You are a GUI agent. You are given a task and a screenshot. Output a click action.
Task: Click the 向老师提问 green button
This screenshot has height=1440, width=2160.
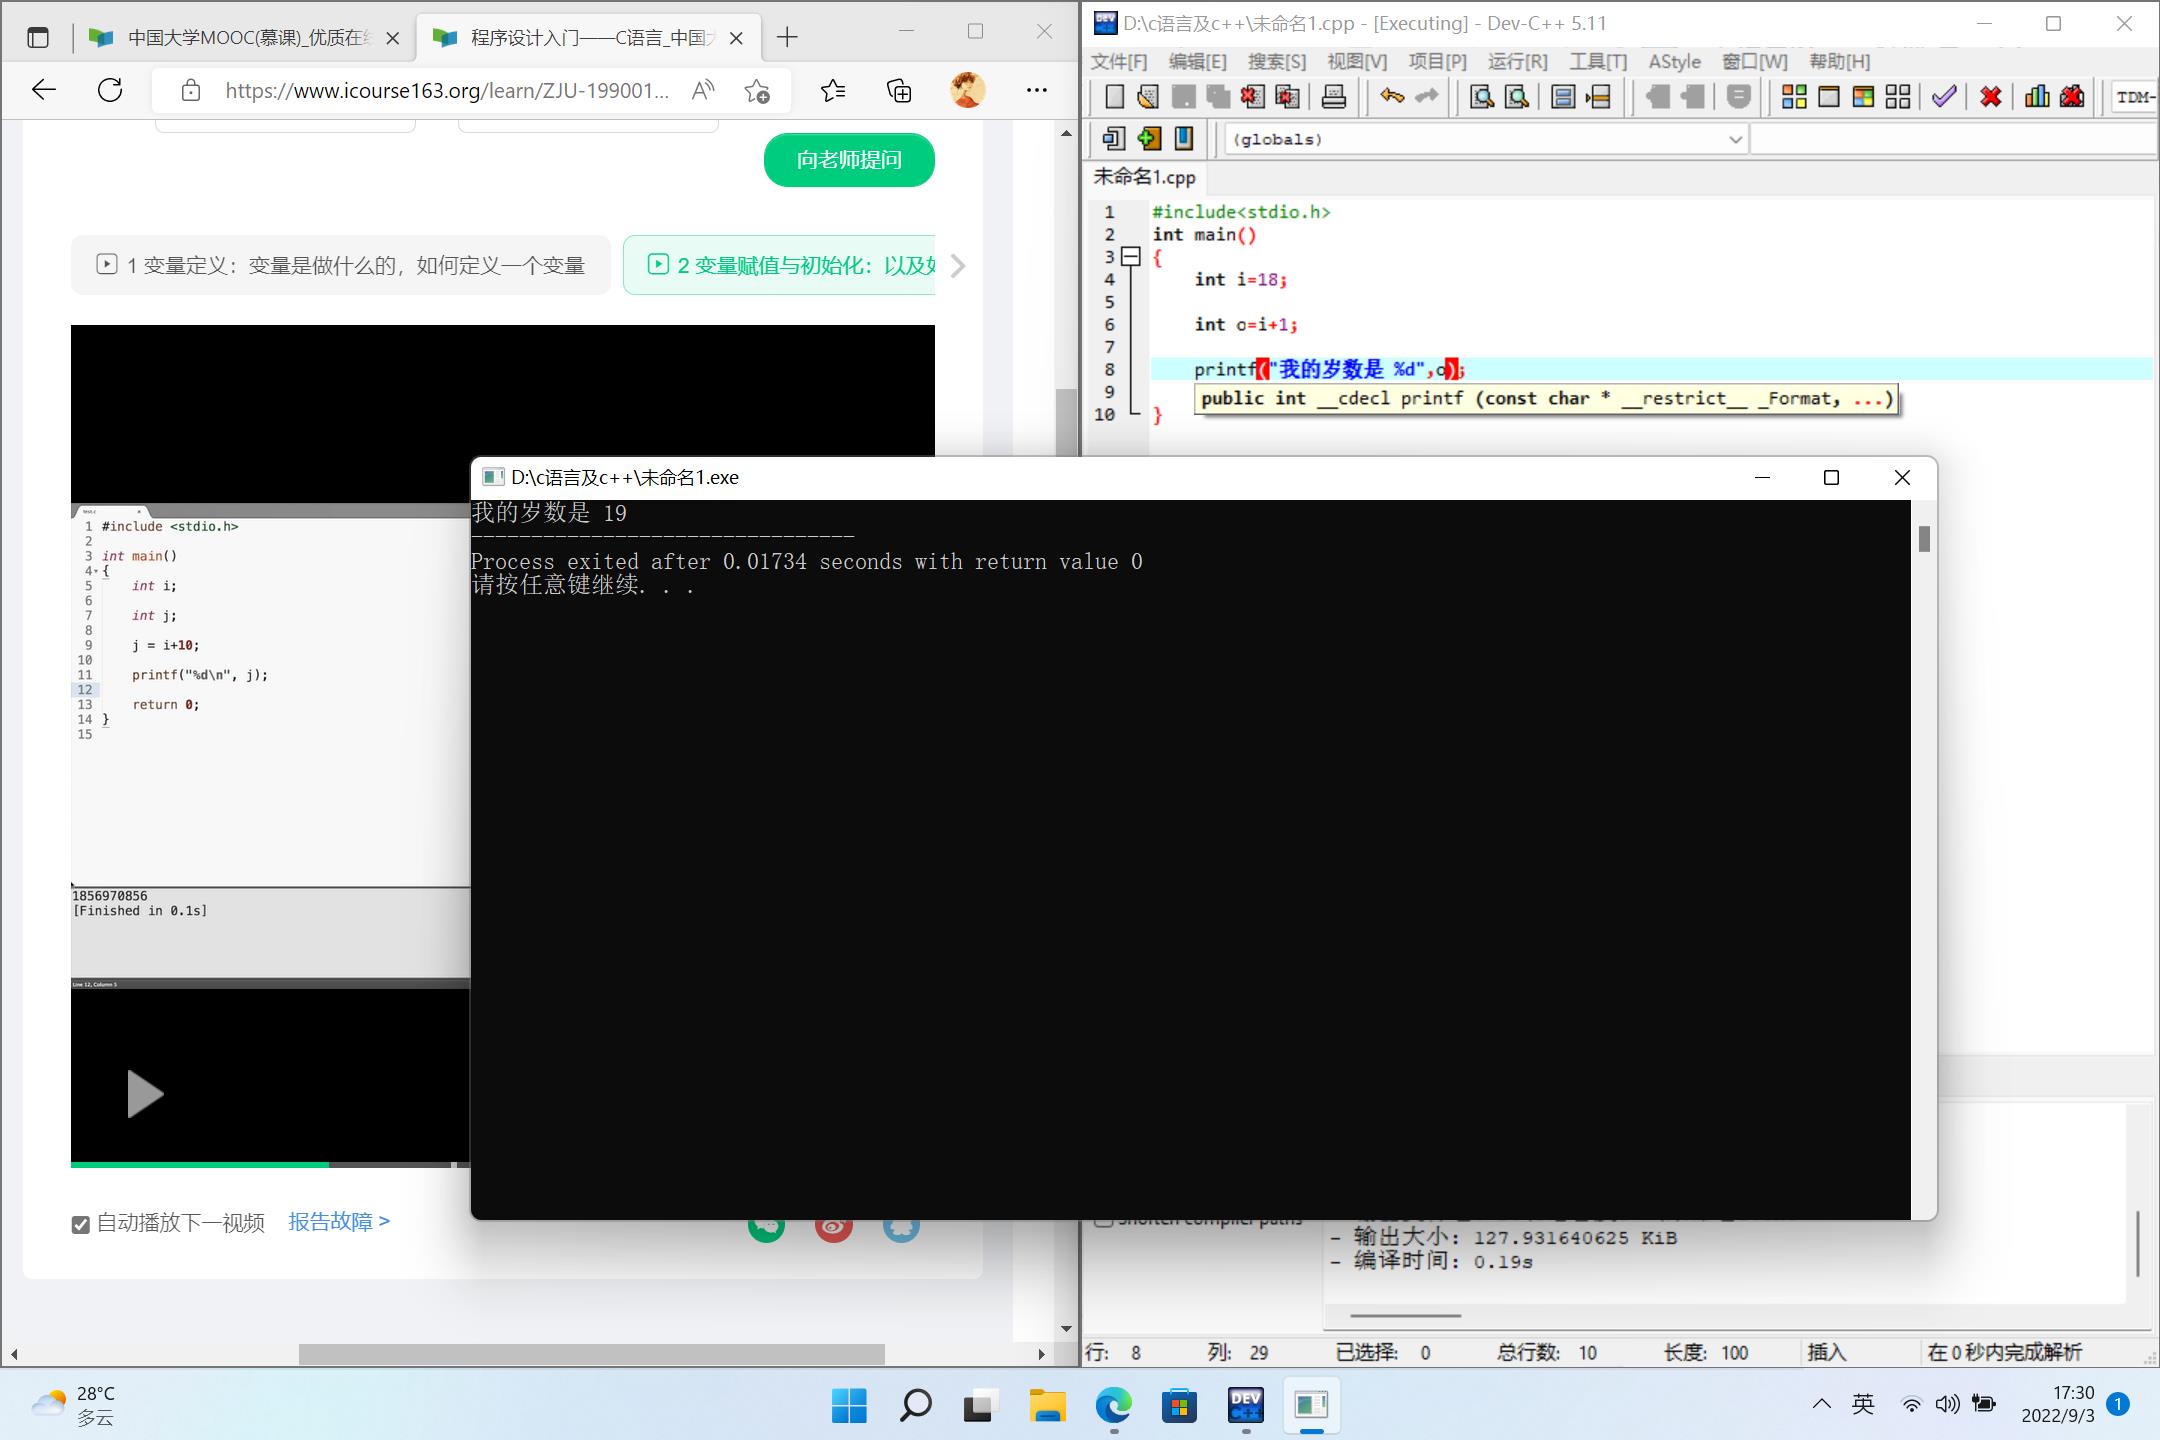point(849,160)
